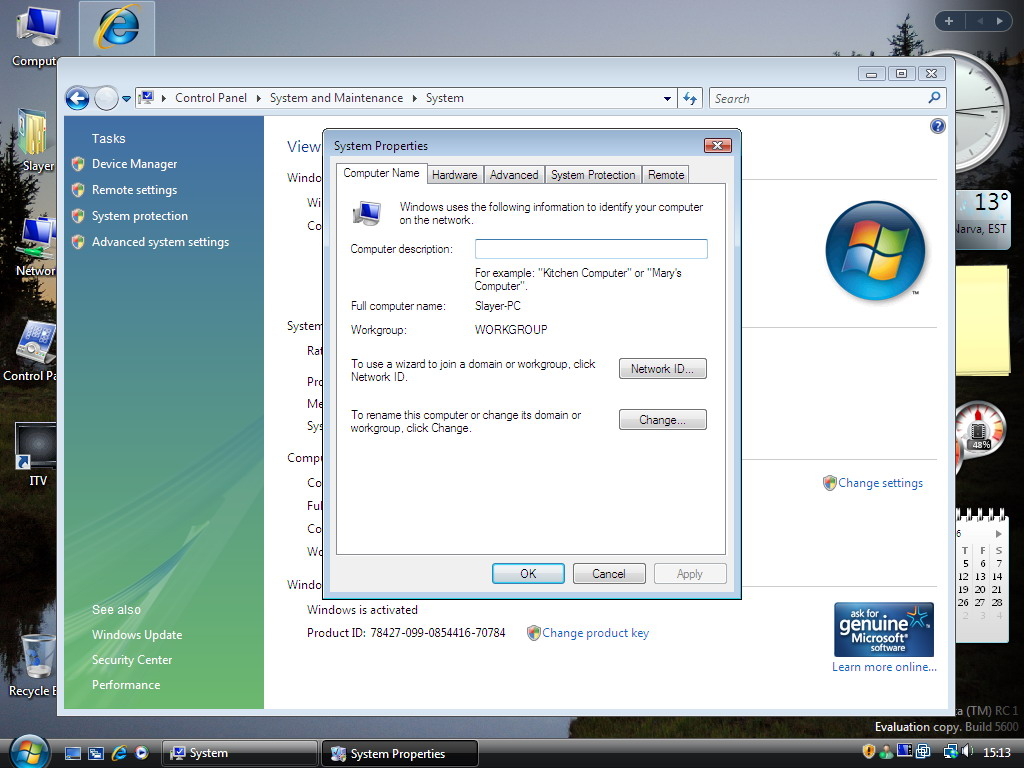The height and width of the screenshot is (768, 1024).
Task: Open the Recycle Bin desktop icon
Action: [x=33, y=665]
